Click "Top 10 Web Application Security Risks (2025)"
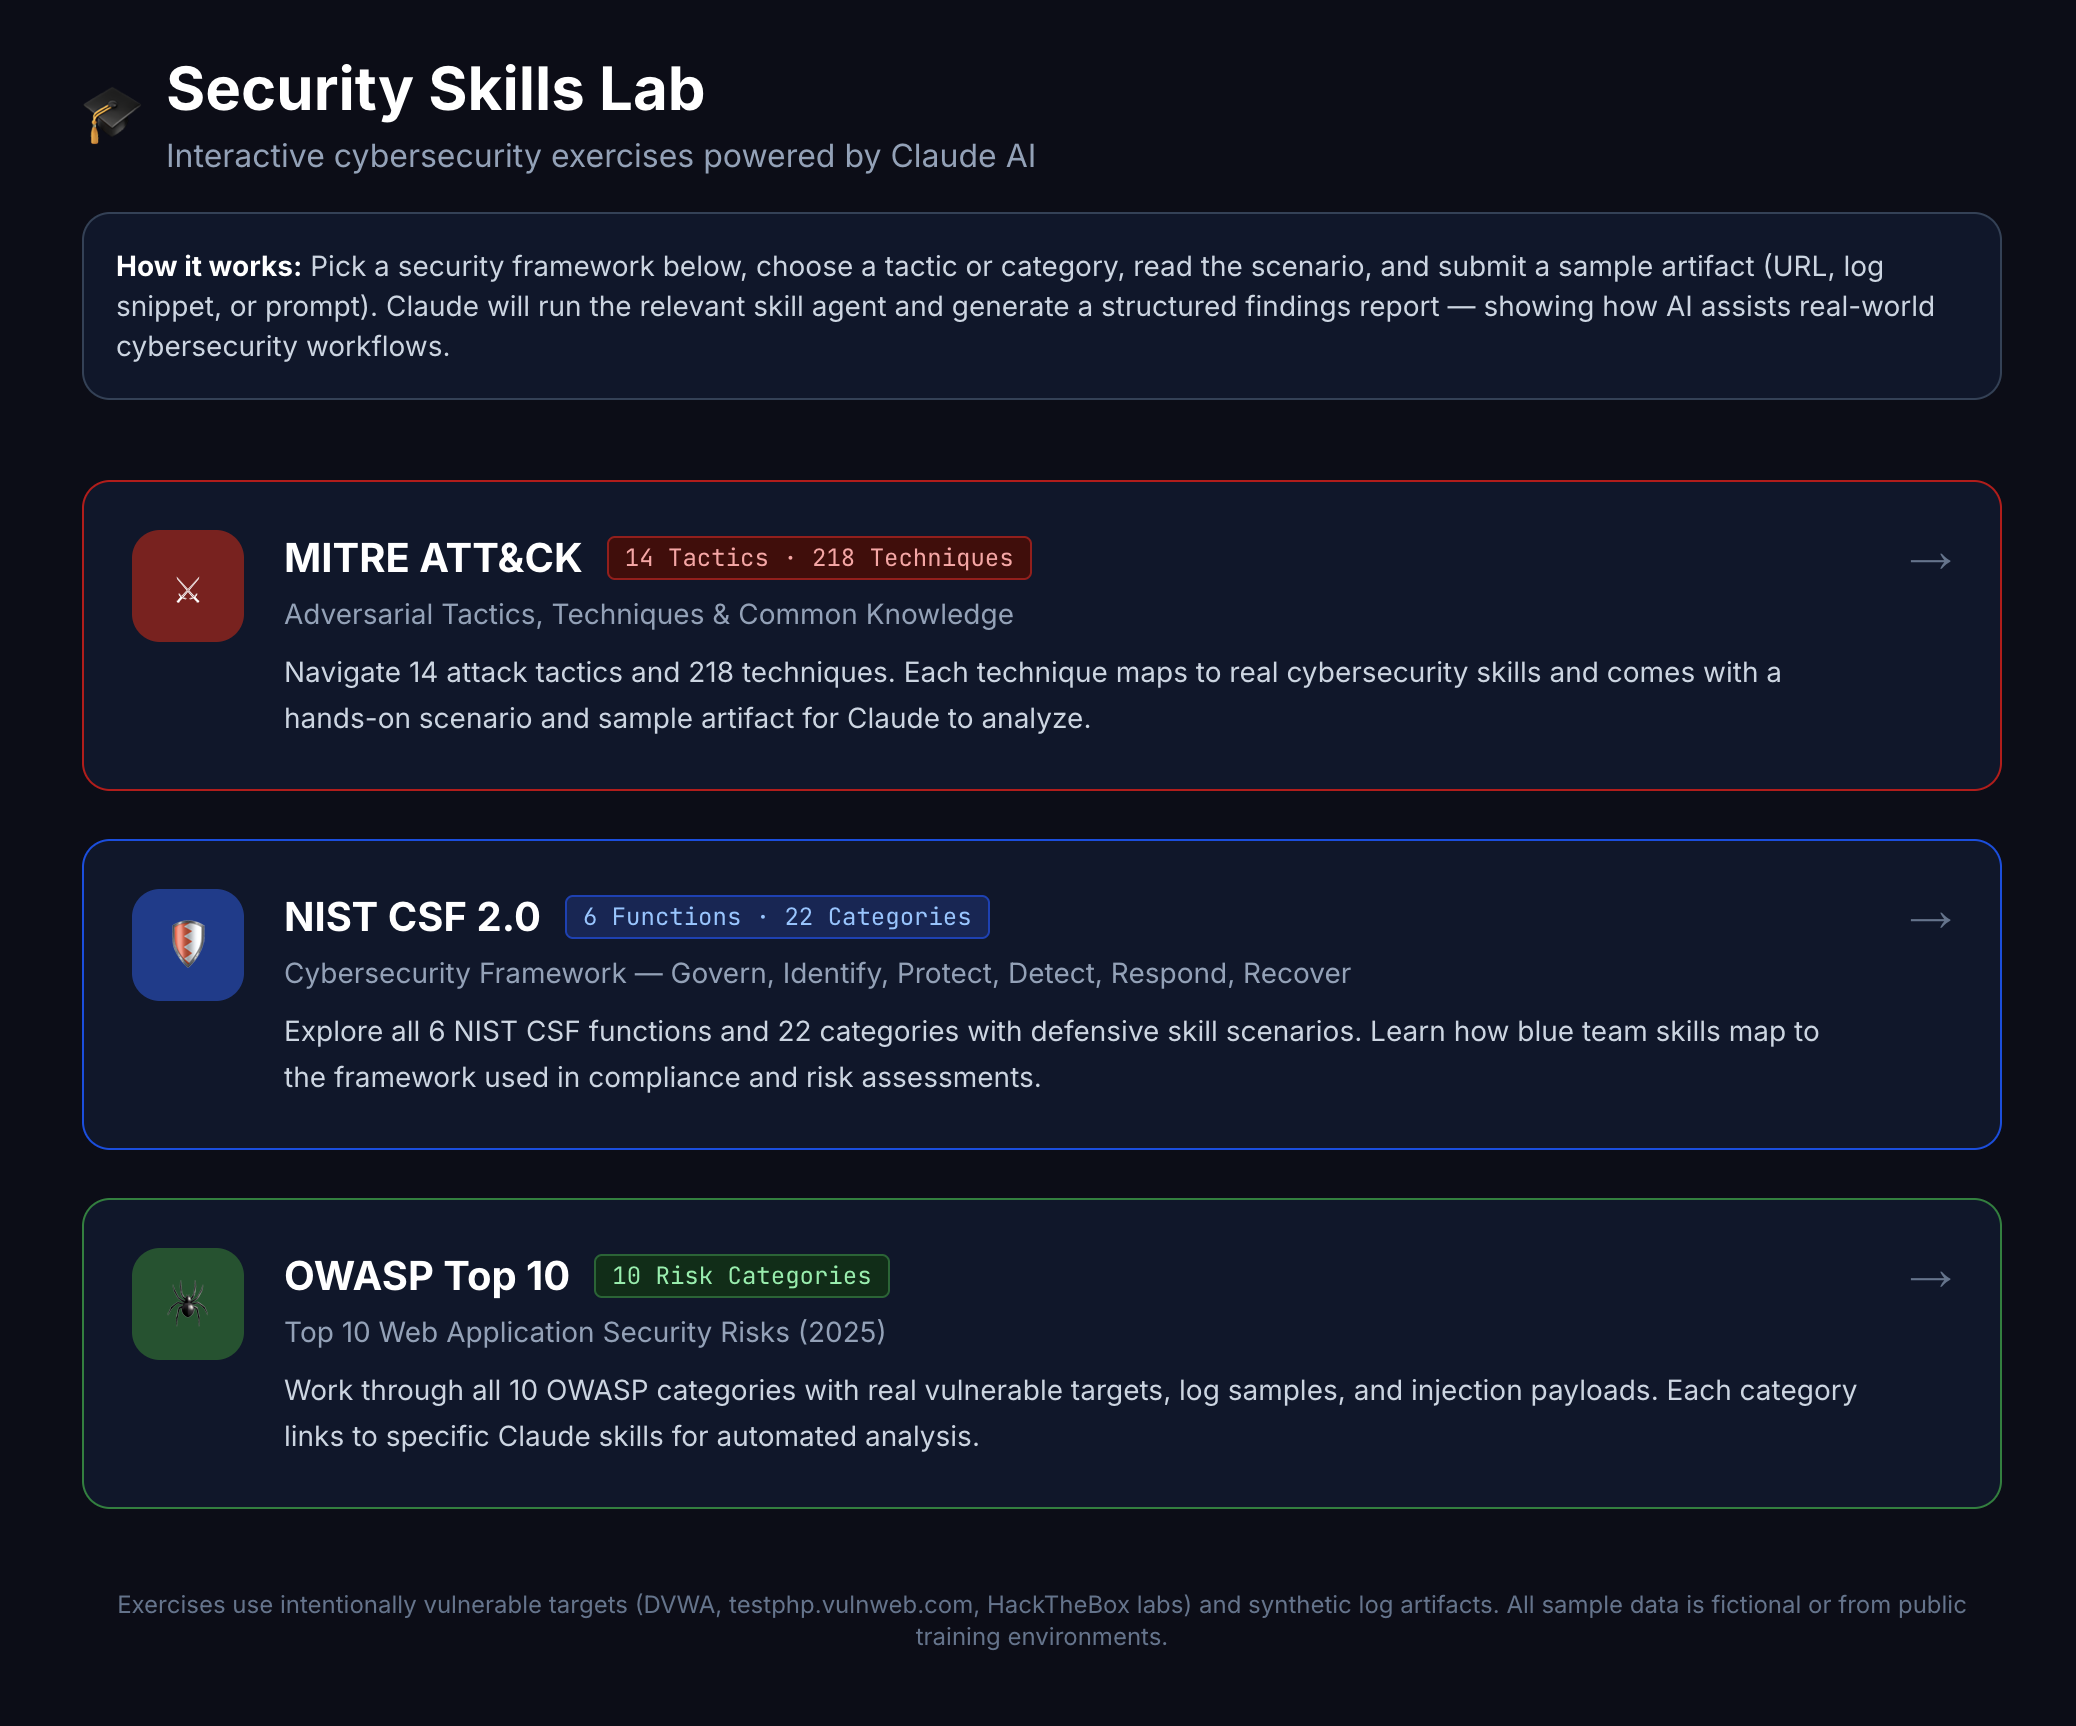This screenshot has width=2076, height=1726. pos(585,1332)
